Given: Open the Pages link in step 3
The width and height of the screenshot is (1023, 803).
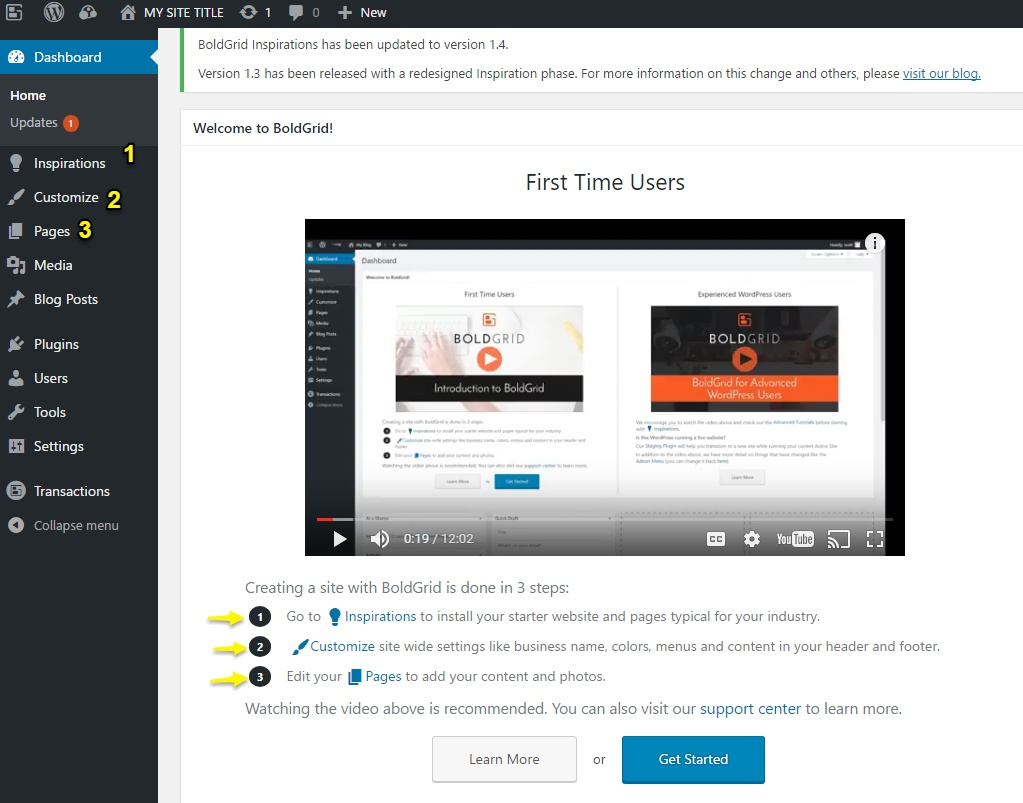Looking at the screenshot, I should [383, 676].
